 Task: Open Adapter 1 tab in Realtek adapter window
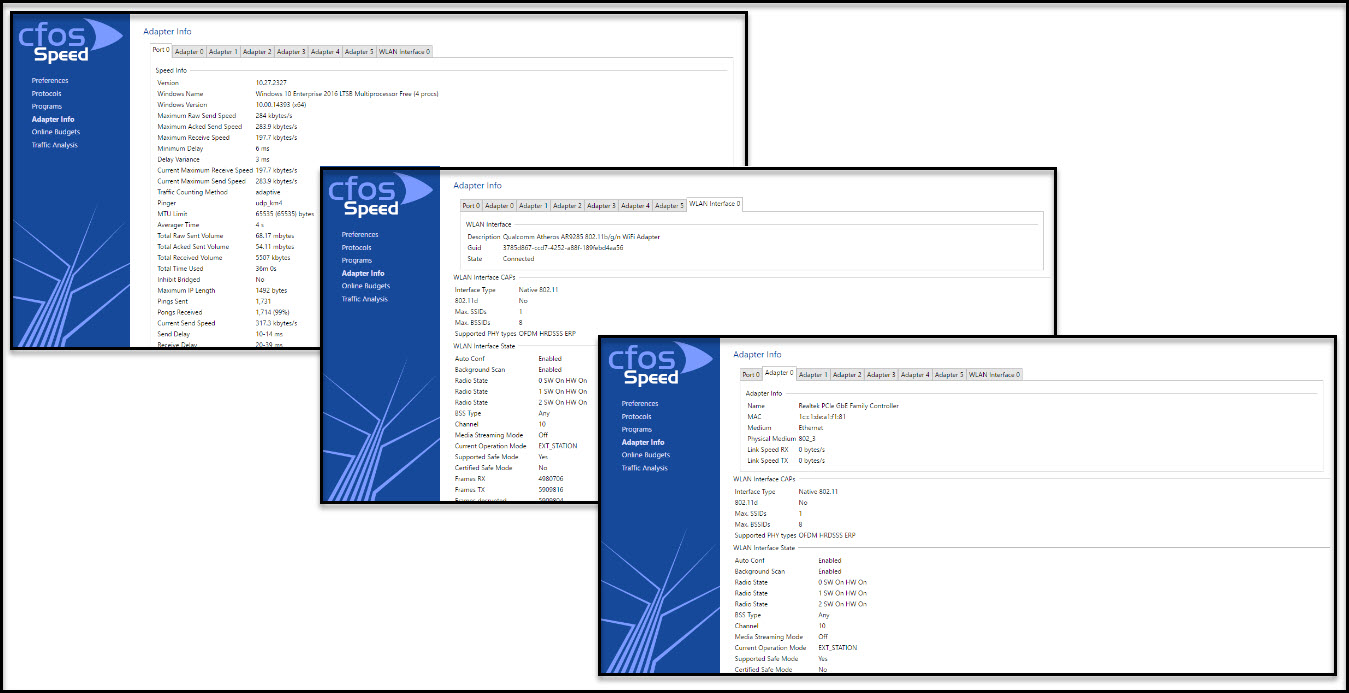[813, 374]
